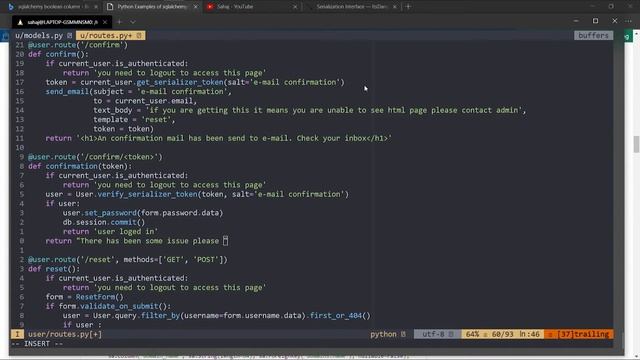Switch to the sqlalchemy boolean column browser tab
Image resolution: width=640 pixels, height=360 pixels.
[52, 7]
